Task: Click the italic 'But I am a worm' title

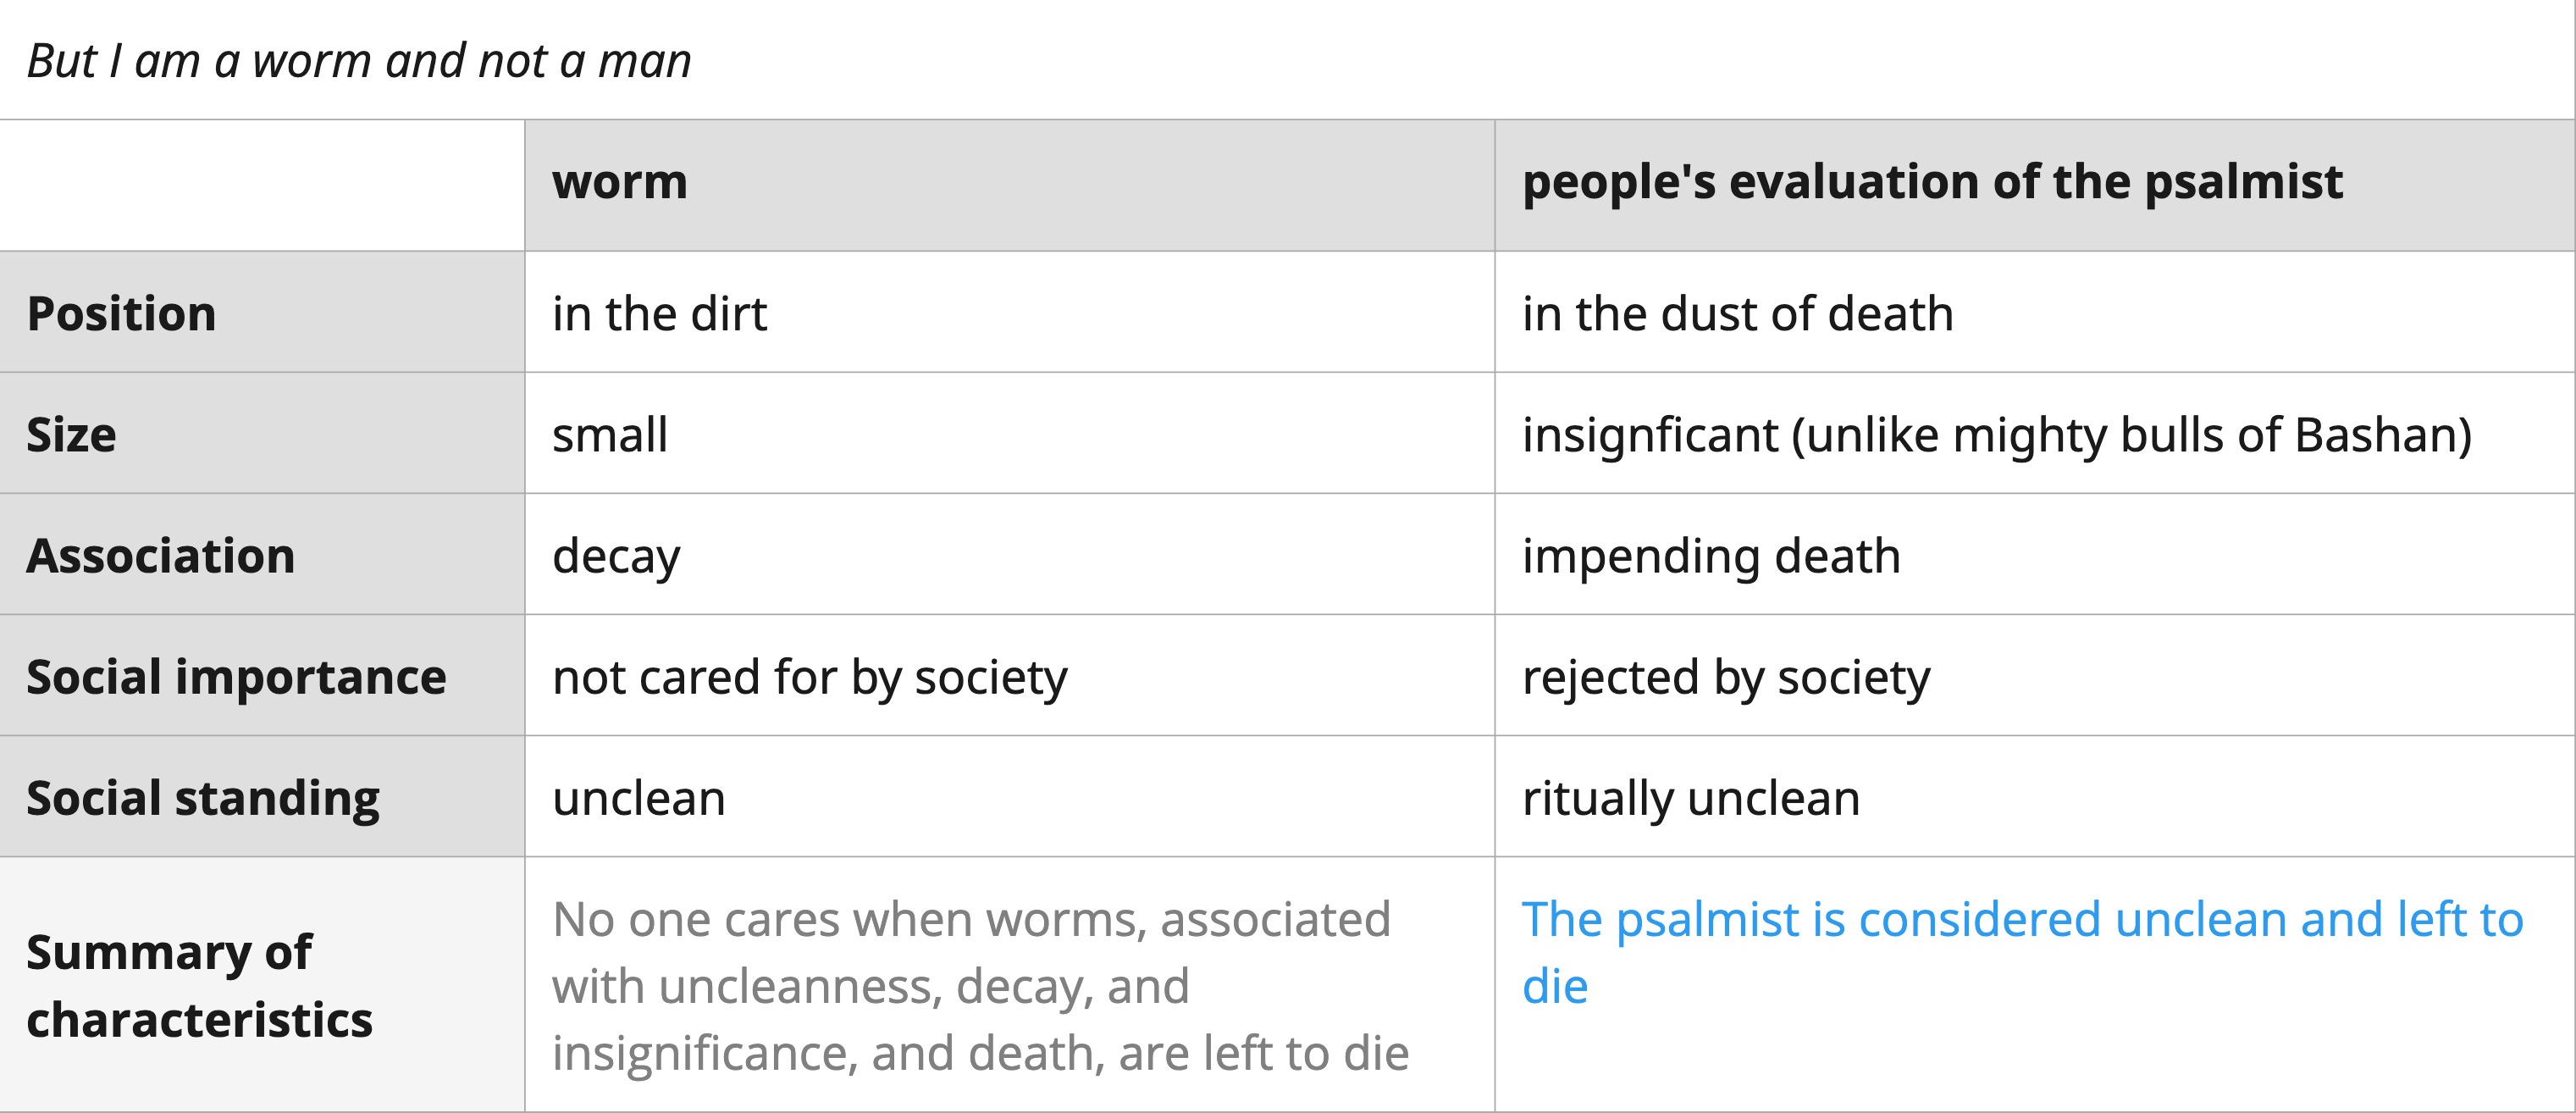Action: coord(359,61)
